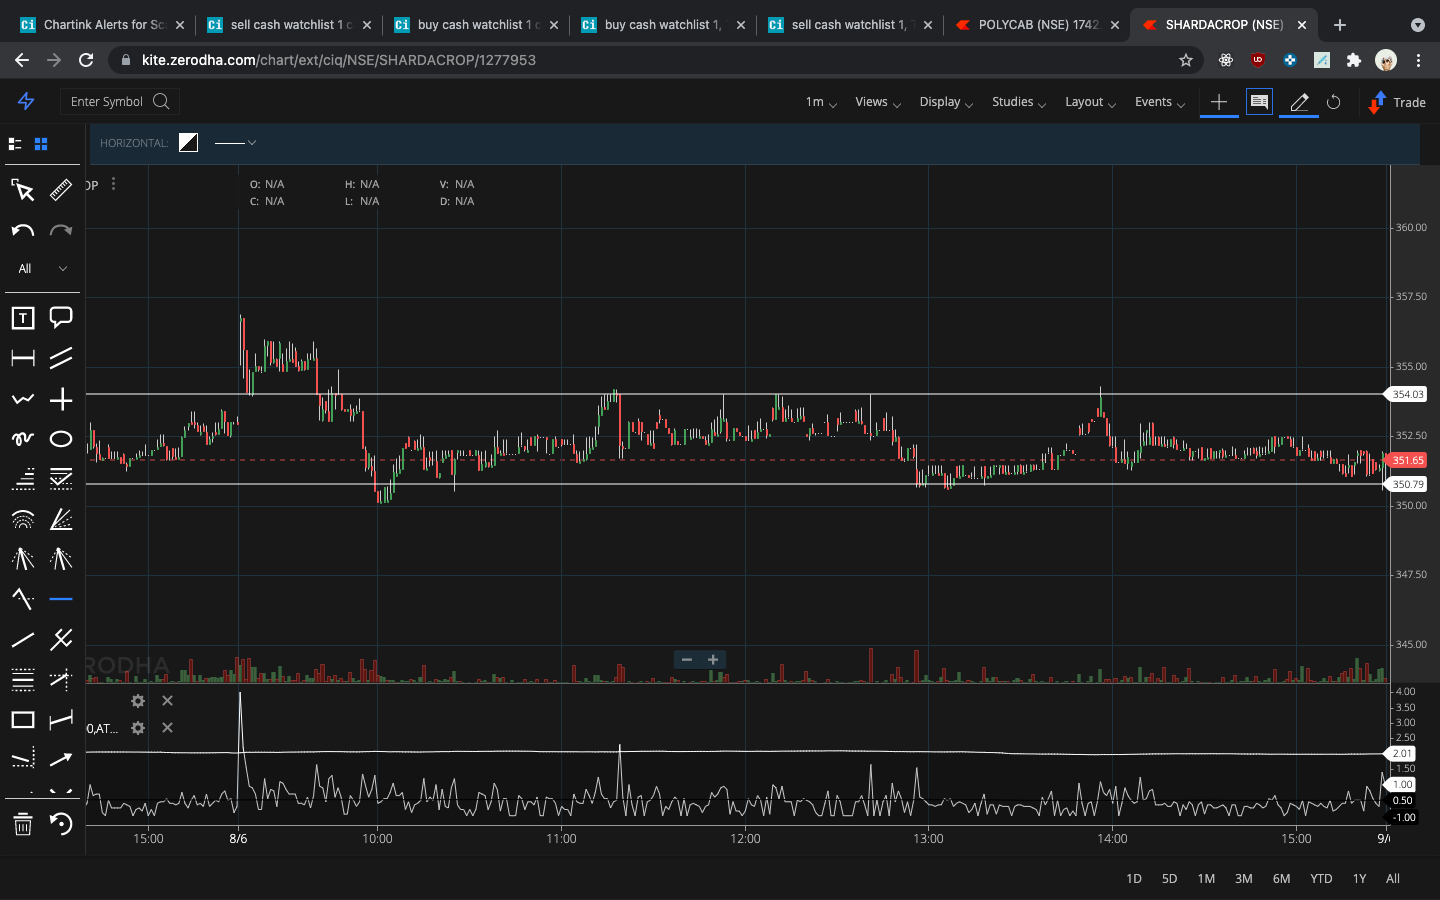Click the trash icon to clear drawings

coord(22,825)
